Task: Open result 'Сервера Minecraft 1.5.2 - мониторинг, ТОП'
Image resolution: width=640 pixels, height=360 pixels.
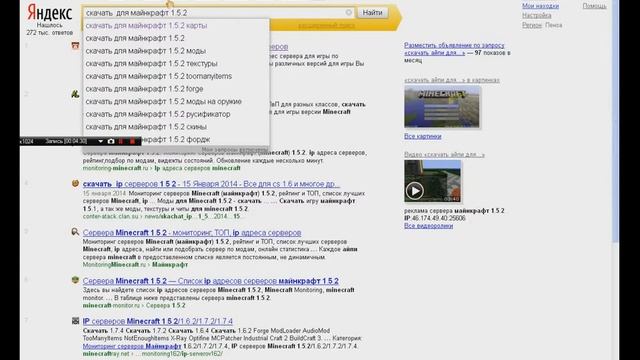Action: [192, 233]
